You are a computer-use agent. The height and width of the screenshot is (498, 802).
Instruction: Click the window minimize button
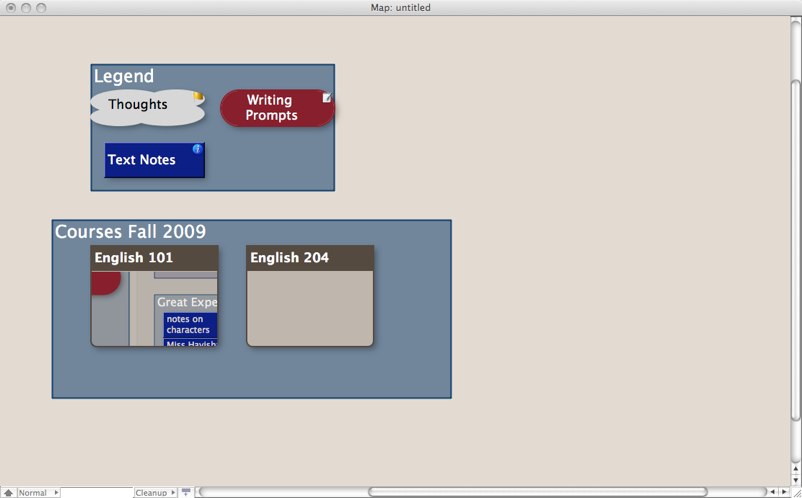[26, 8]
